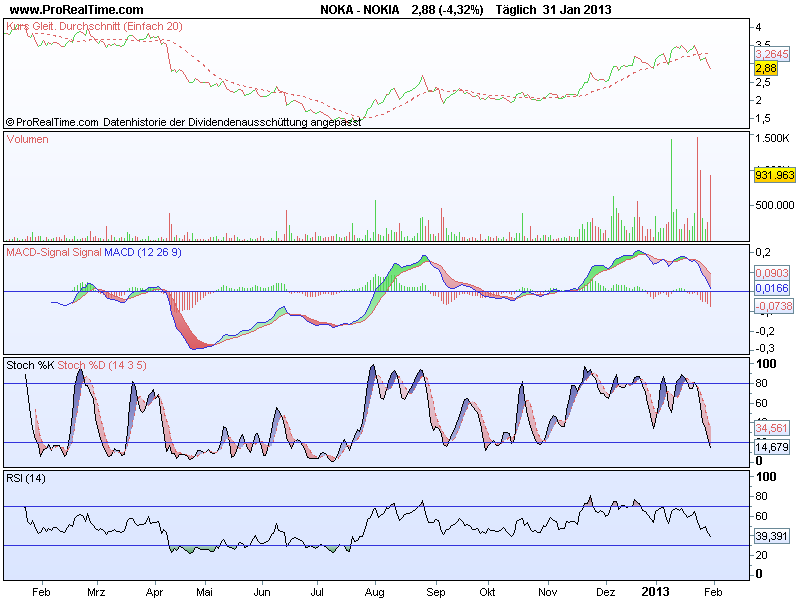Screen dimensions: 800x600
Task: Click the Mai month on time axis
Action: tap(204, 592)
